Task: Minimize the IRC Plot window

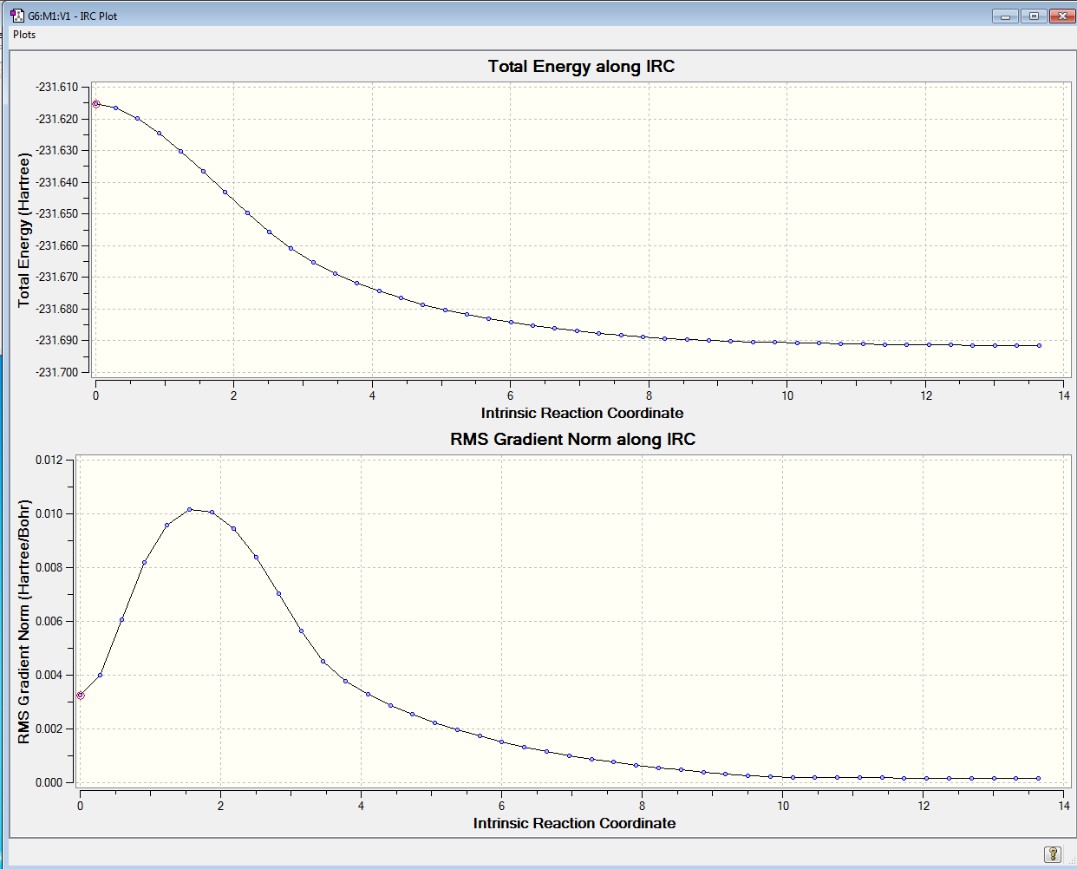Action: click(1005, 16)
